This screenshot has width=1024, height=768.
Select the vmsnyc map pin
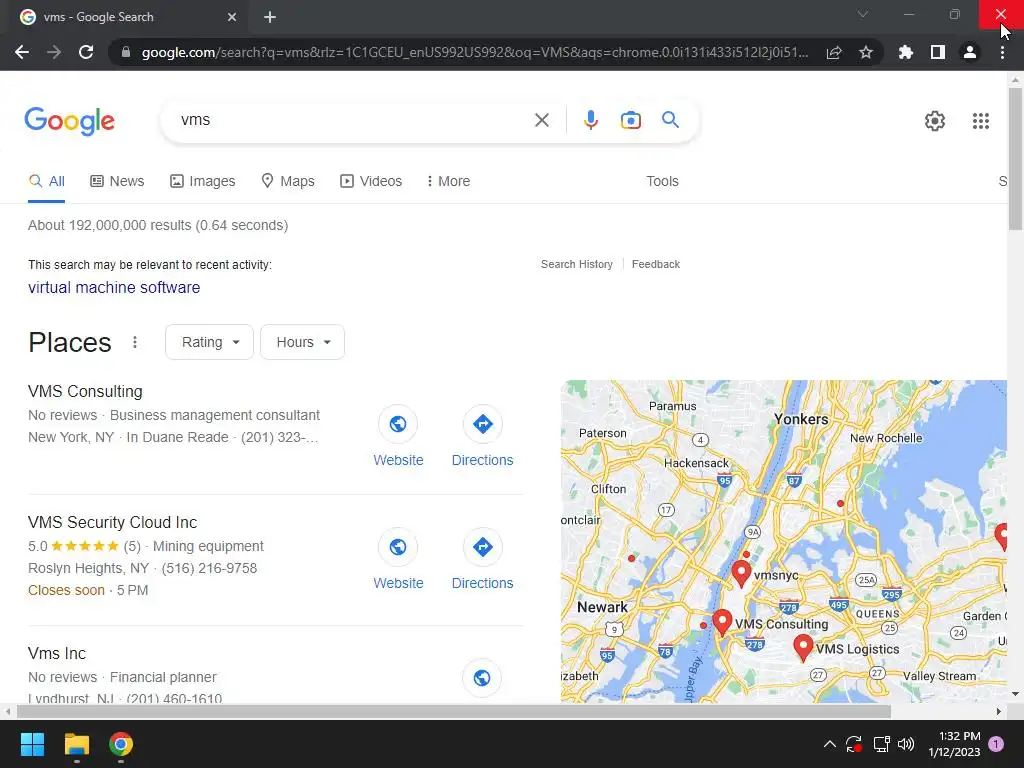pyautogui.click(x=741, y=573)
